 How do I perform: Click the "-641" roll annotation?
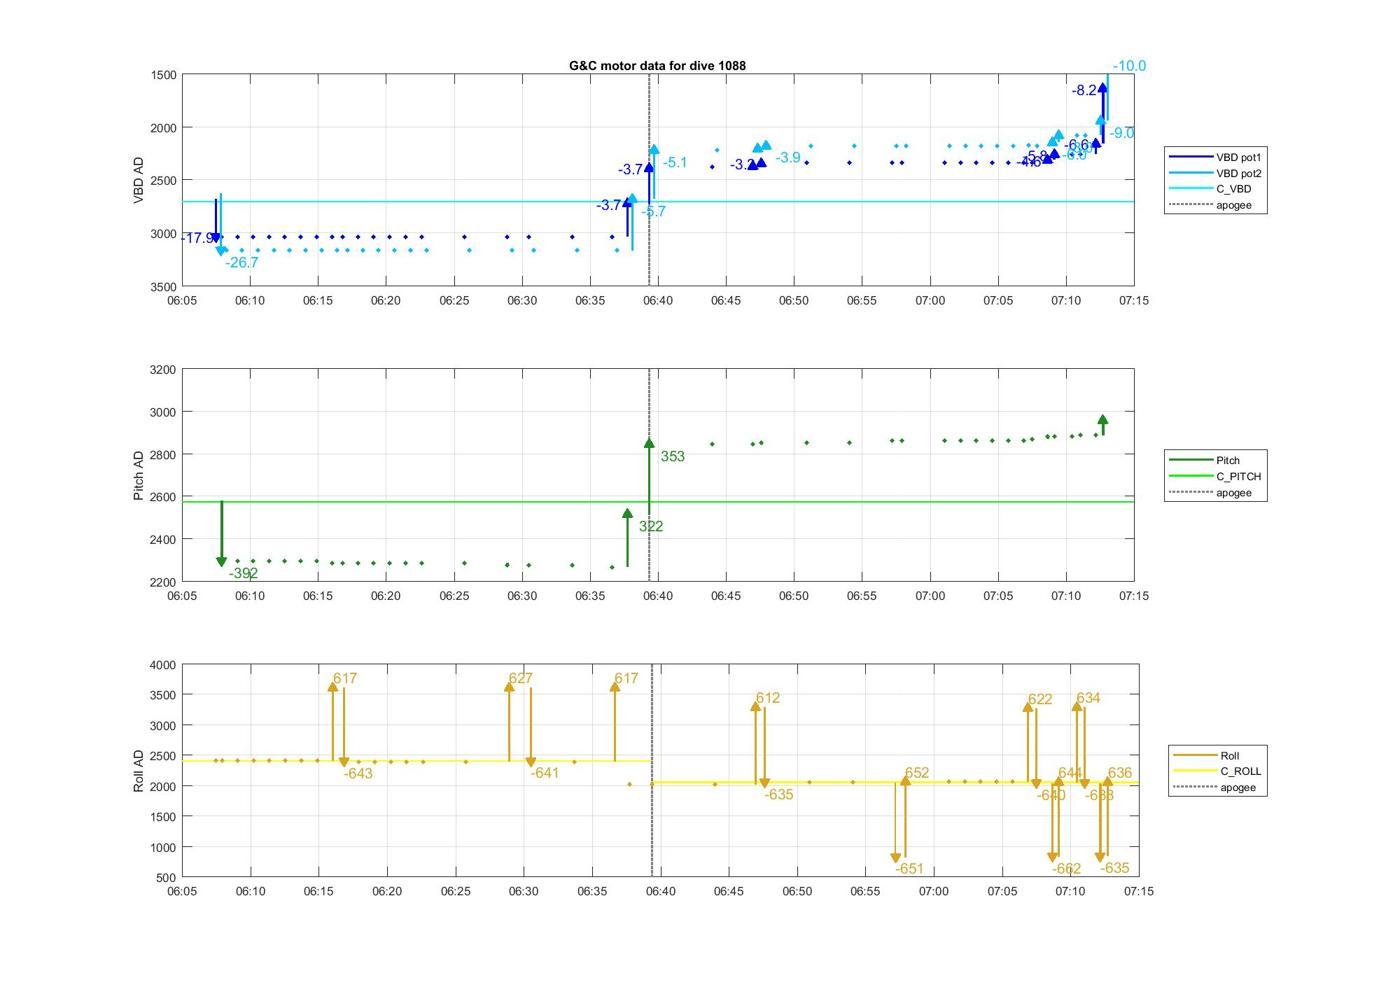click(x=545, y=774)
